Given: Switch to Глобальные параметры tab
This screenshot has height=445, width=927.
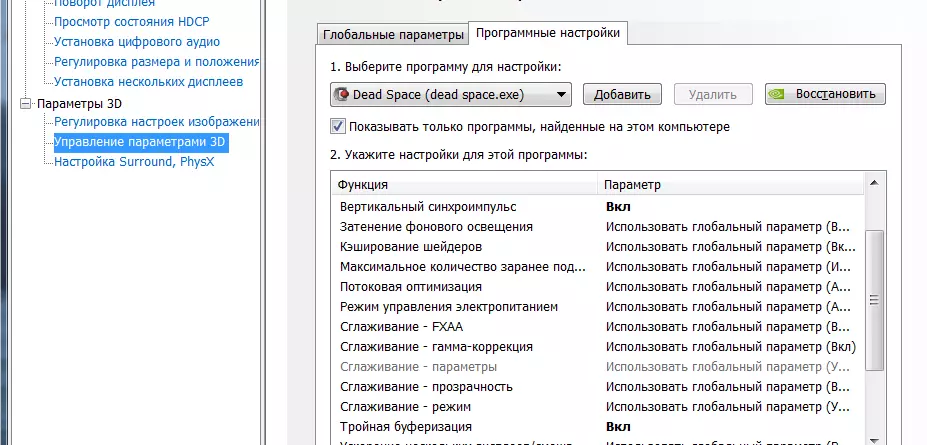Looking at the screenshot, I should tap(393, 35).
